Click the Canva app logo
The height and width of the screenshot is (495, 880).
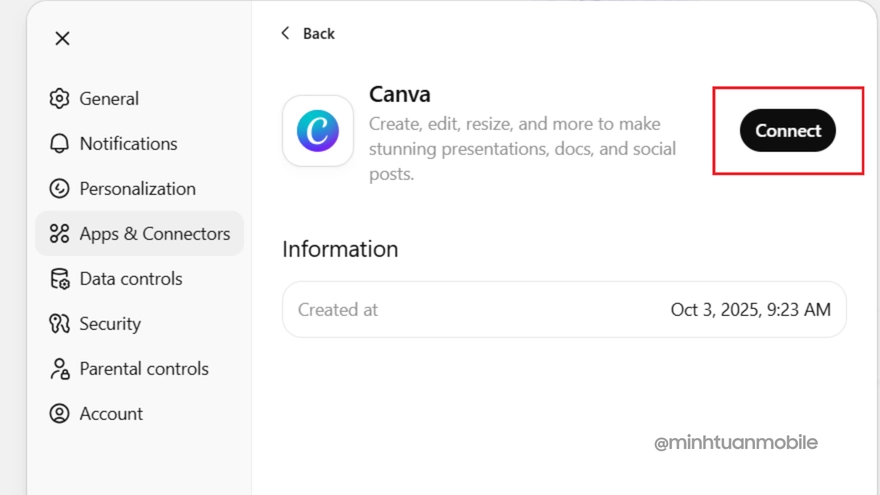pos(318,131)
